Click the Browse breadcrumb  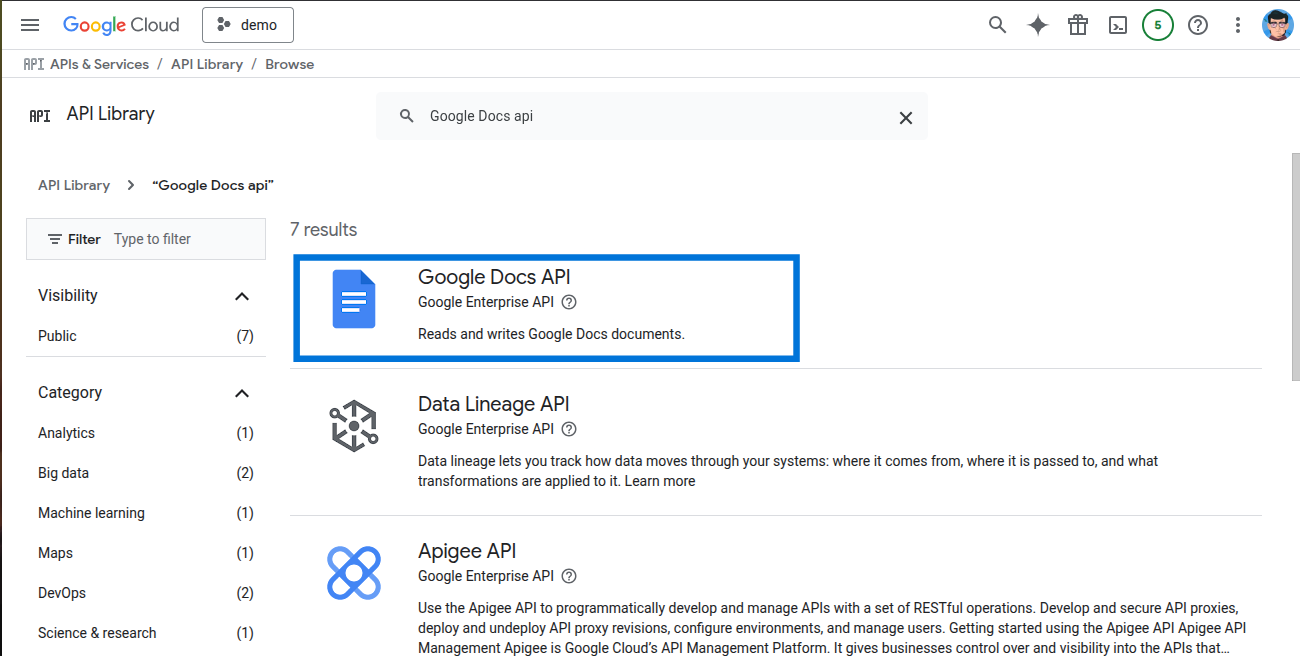coord(290,64)
